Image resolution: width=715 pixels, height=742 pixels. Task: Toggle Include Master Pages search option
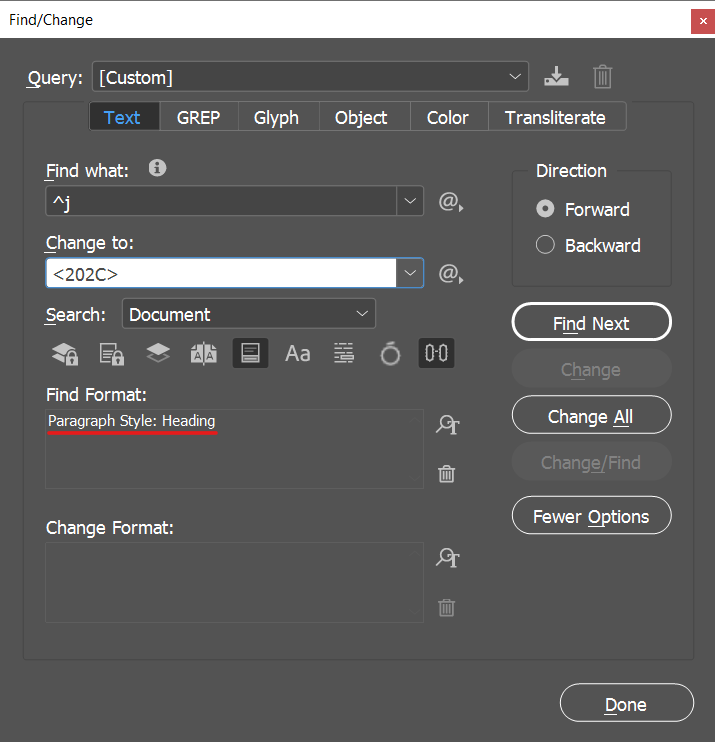[x=203, y=353]
